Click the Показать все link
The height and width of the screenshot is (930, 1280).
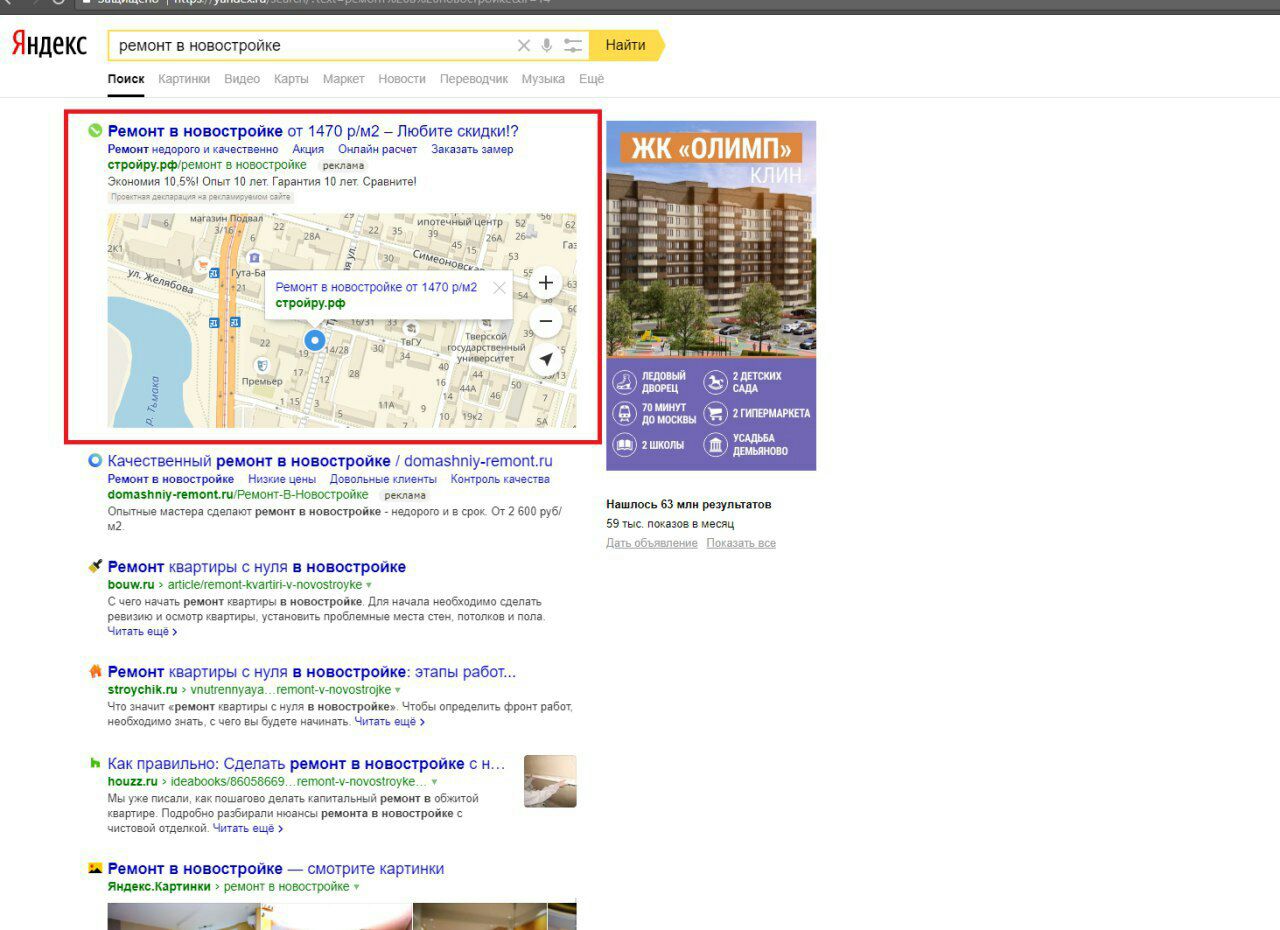click(741, 543)
